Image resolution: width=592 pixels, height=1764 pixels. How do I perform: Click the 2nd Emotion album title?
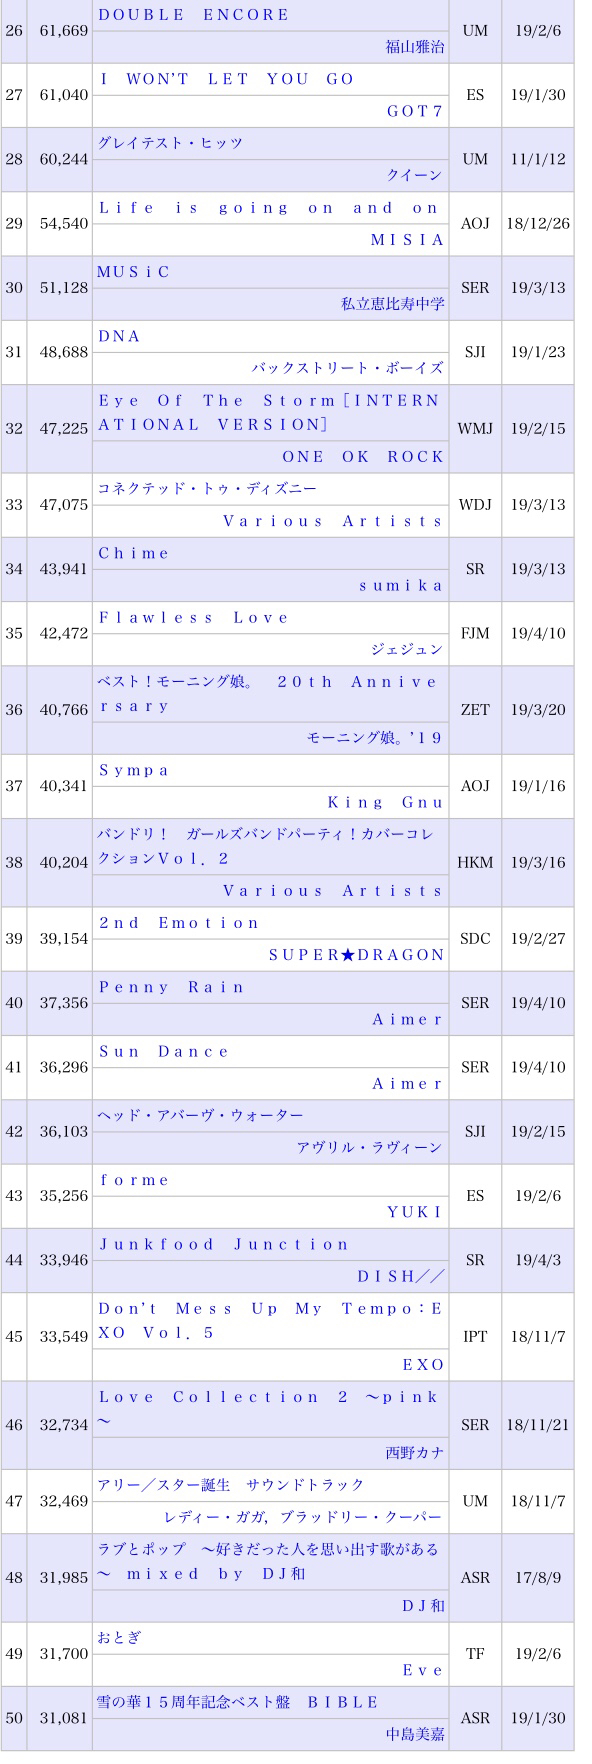point(179,923)
